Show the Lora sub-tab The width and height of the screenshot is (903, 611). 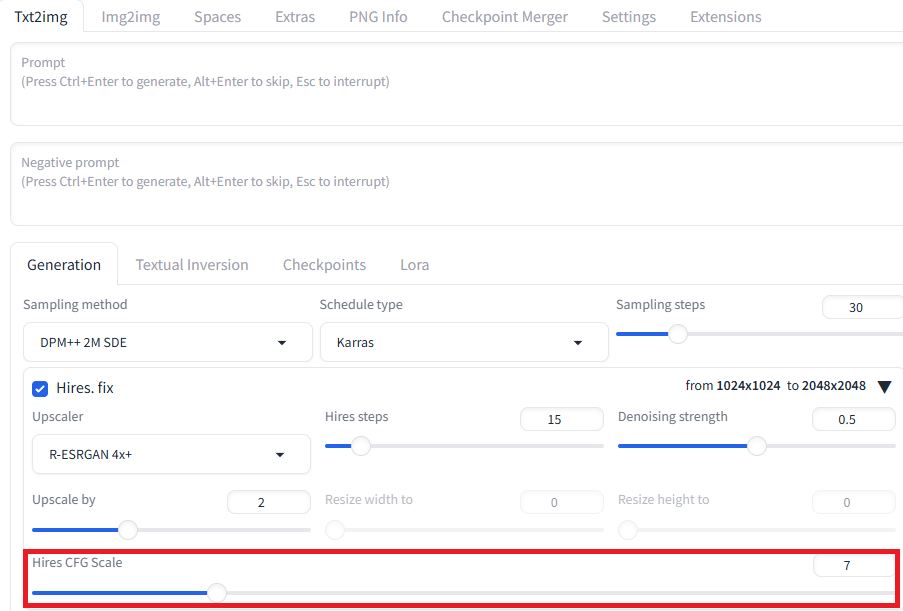point(415,264)
